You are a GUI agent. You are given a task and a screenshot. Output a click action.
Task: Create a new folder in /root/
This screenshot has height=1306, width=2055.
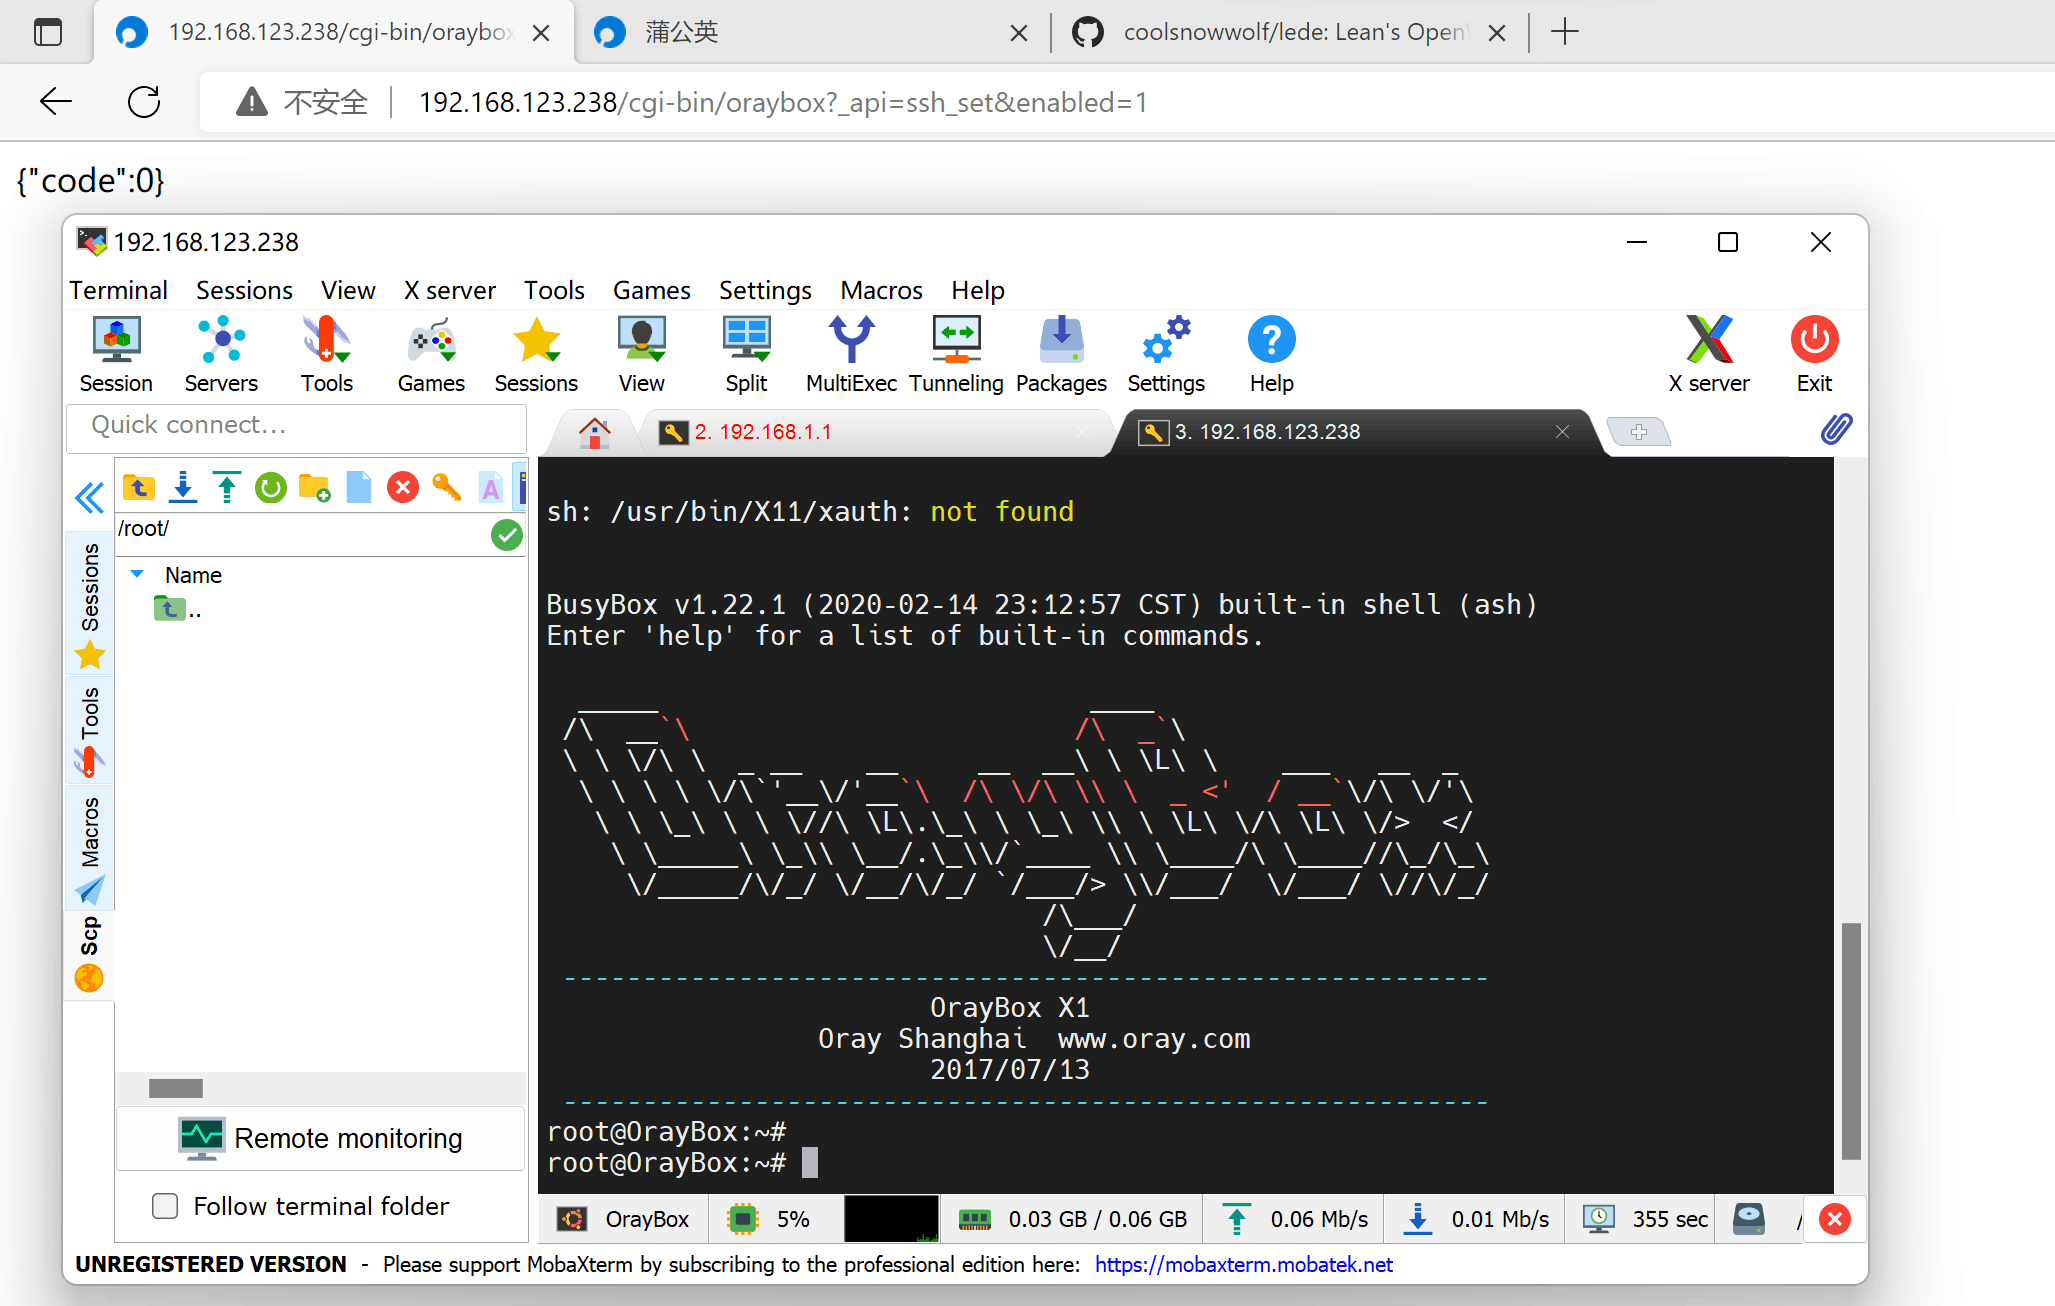pos(314,487)
